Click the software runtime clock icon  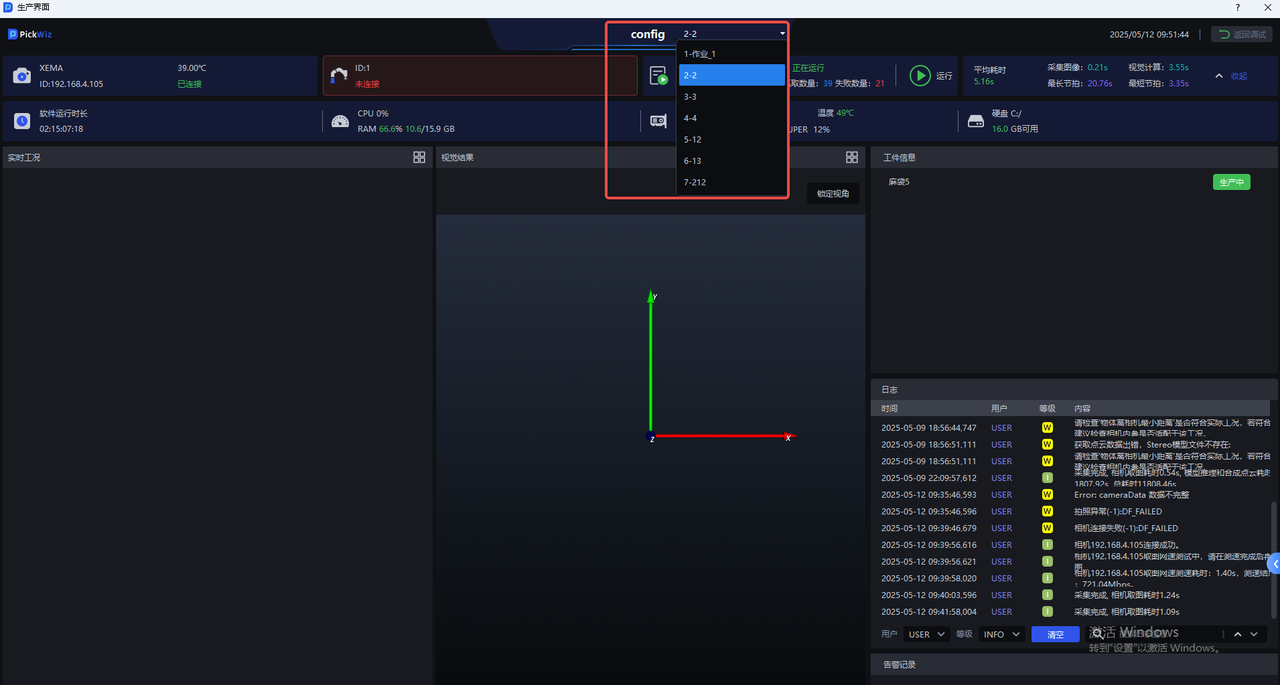coord(22,121)
